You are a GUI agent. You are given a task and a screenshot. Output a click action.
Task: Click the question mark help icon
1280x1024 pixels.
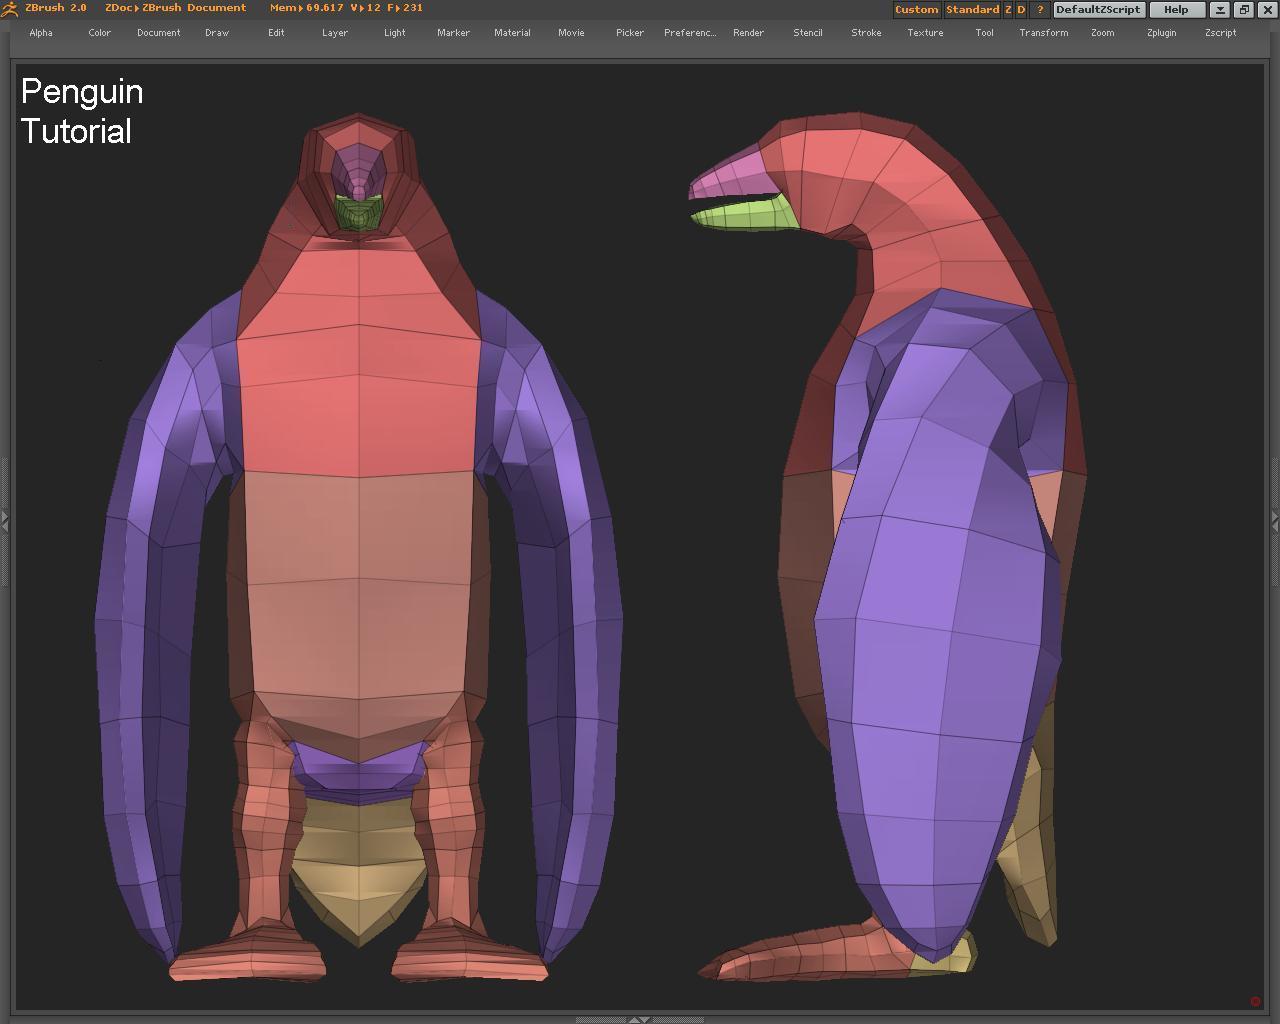(1040, 10)
